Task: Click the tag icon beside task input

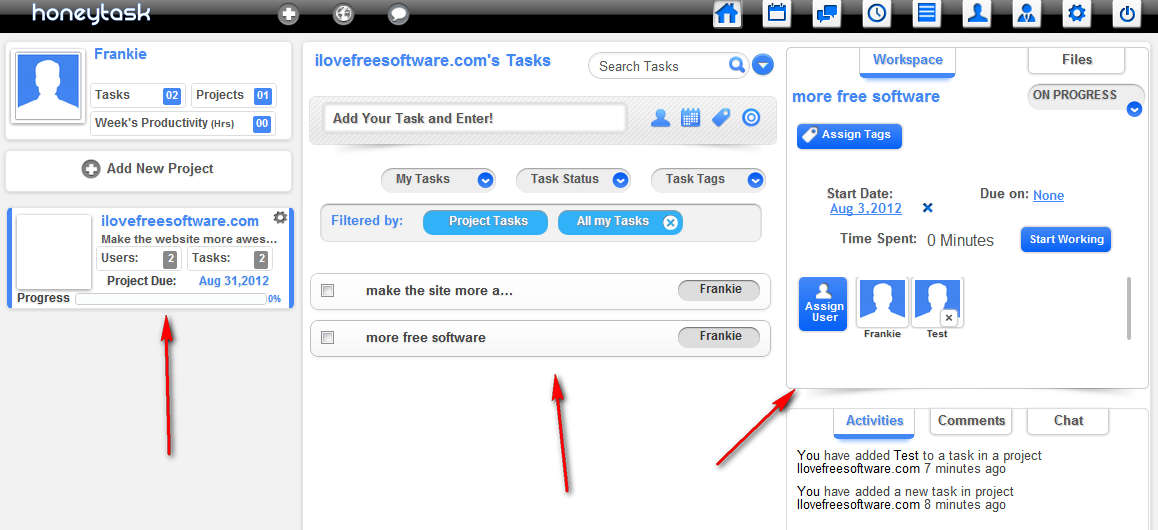Action: click(721, 117)
